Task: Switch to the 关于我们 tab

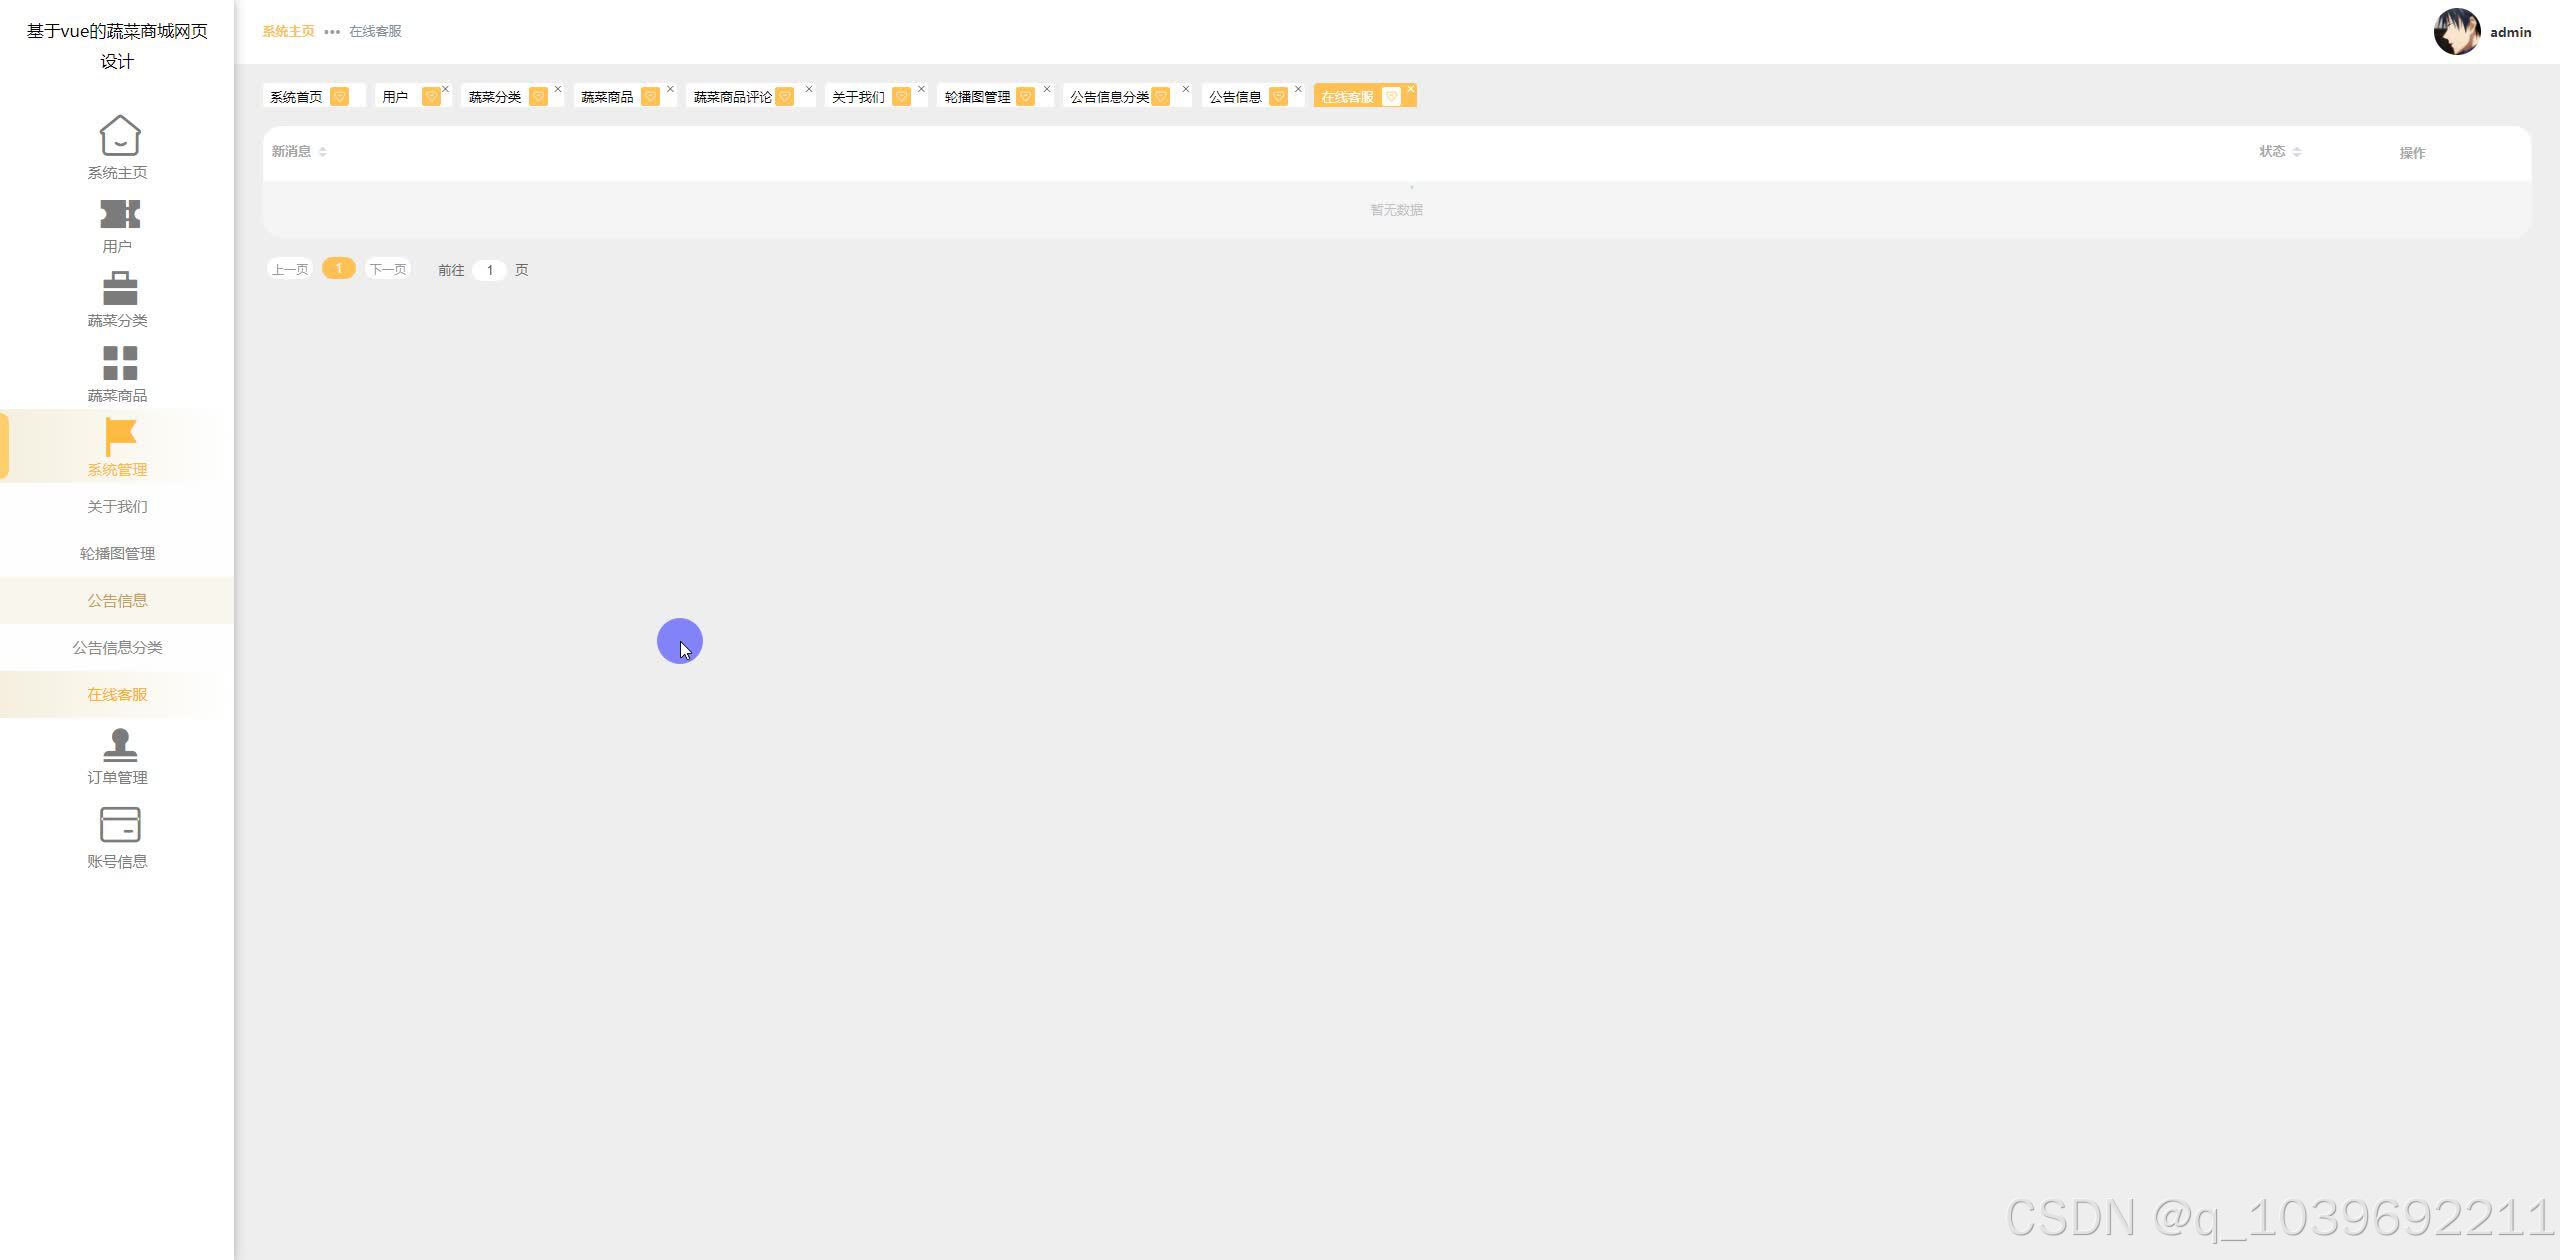Action: point(858,97)
